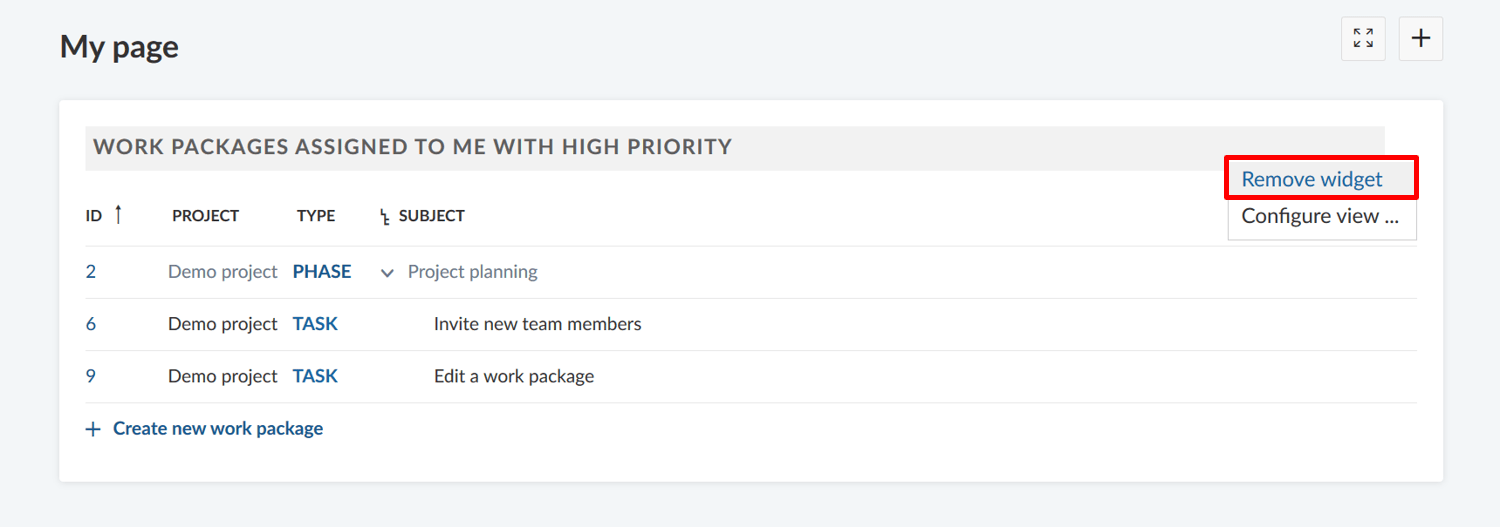Click Create new work package link
This screenshot has width=1500, height=527.
[x=218, y=429]
